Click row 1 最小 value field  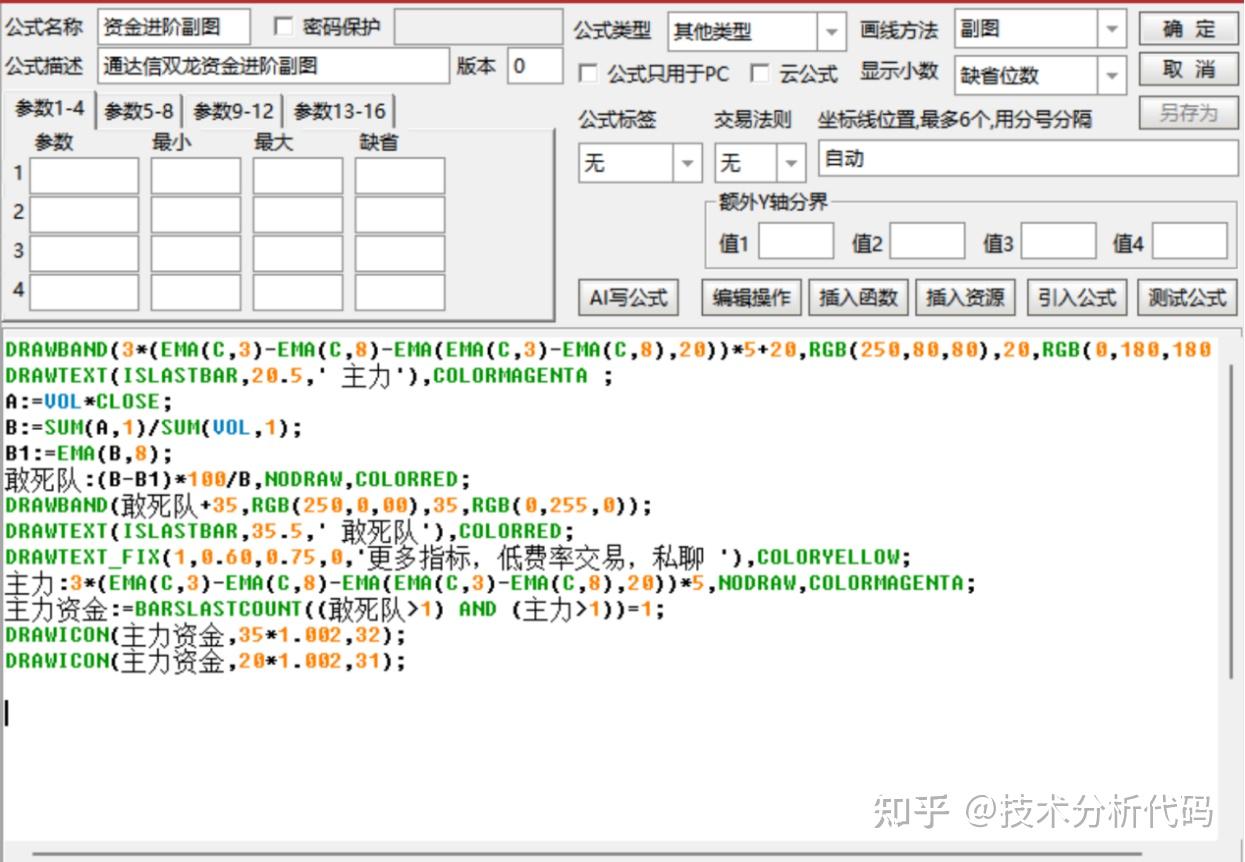coord(196,176)
